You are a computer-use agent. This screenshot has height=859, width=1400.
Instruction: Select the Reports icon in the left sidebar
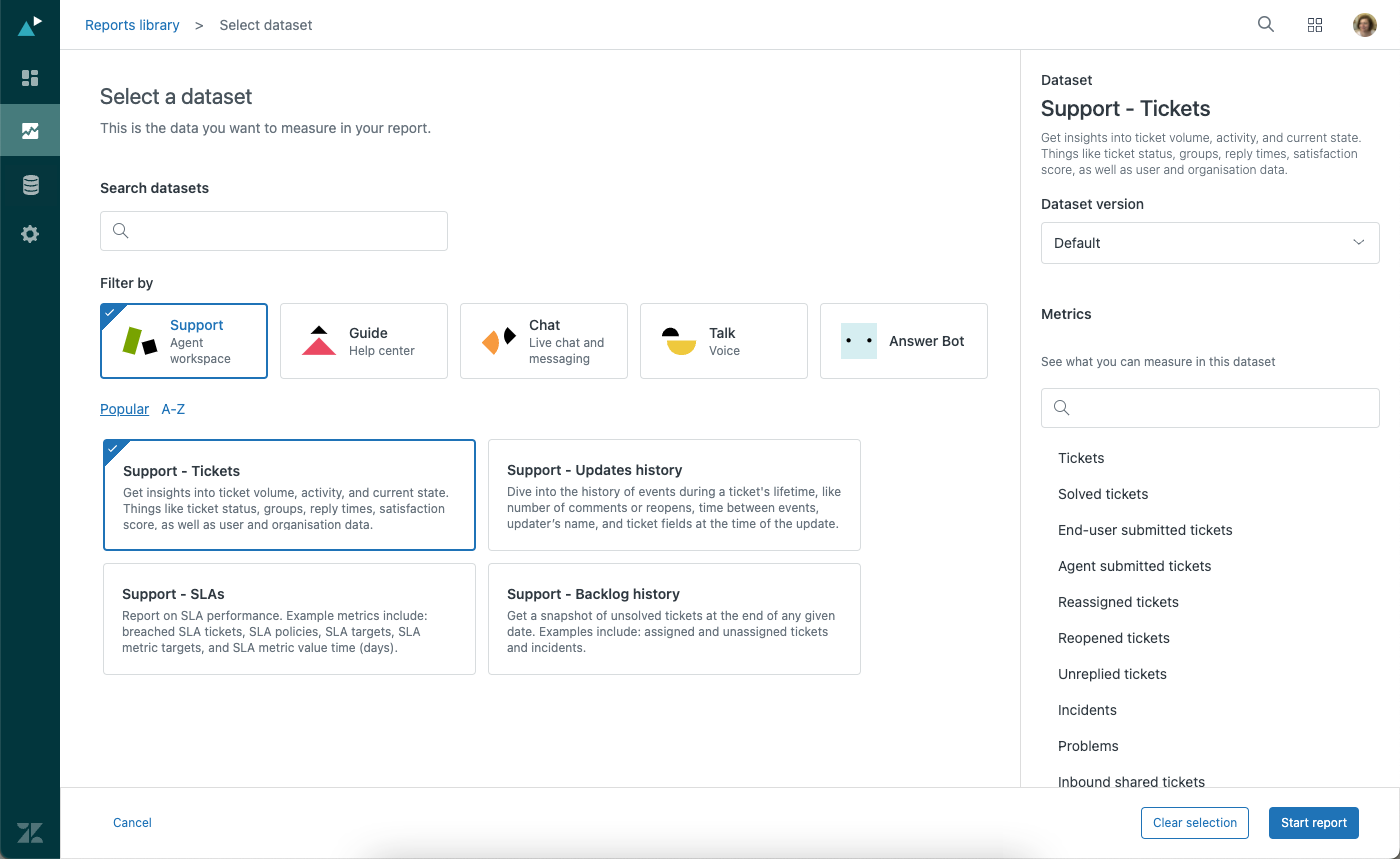30,129
